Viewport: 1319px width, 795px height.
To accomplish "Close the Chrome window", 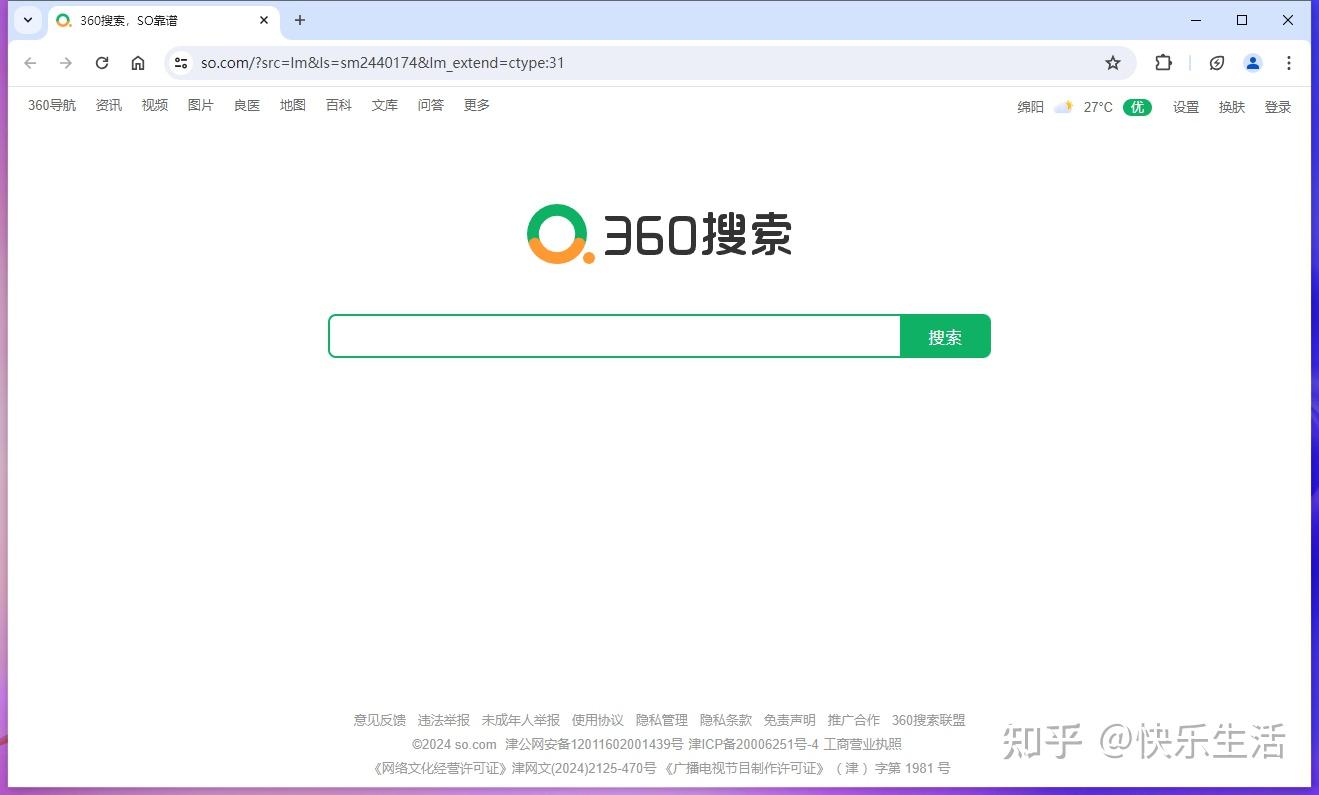I will (1288, 20).
